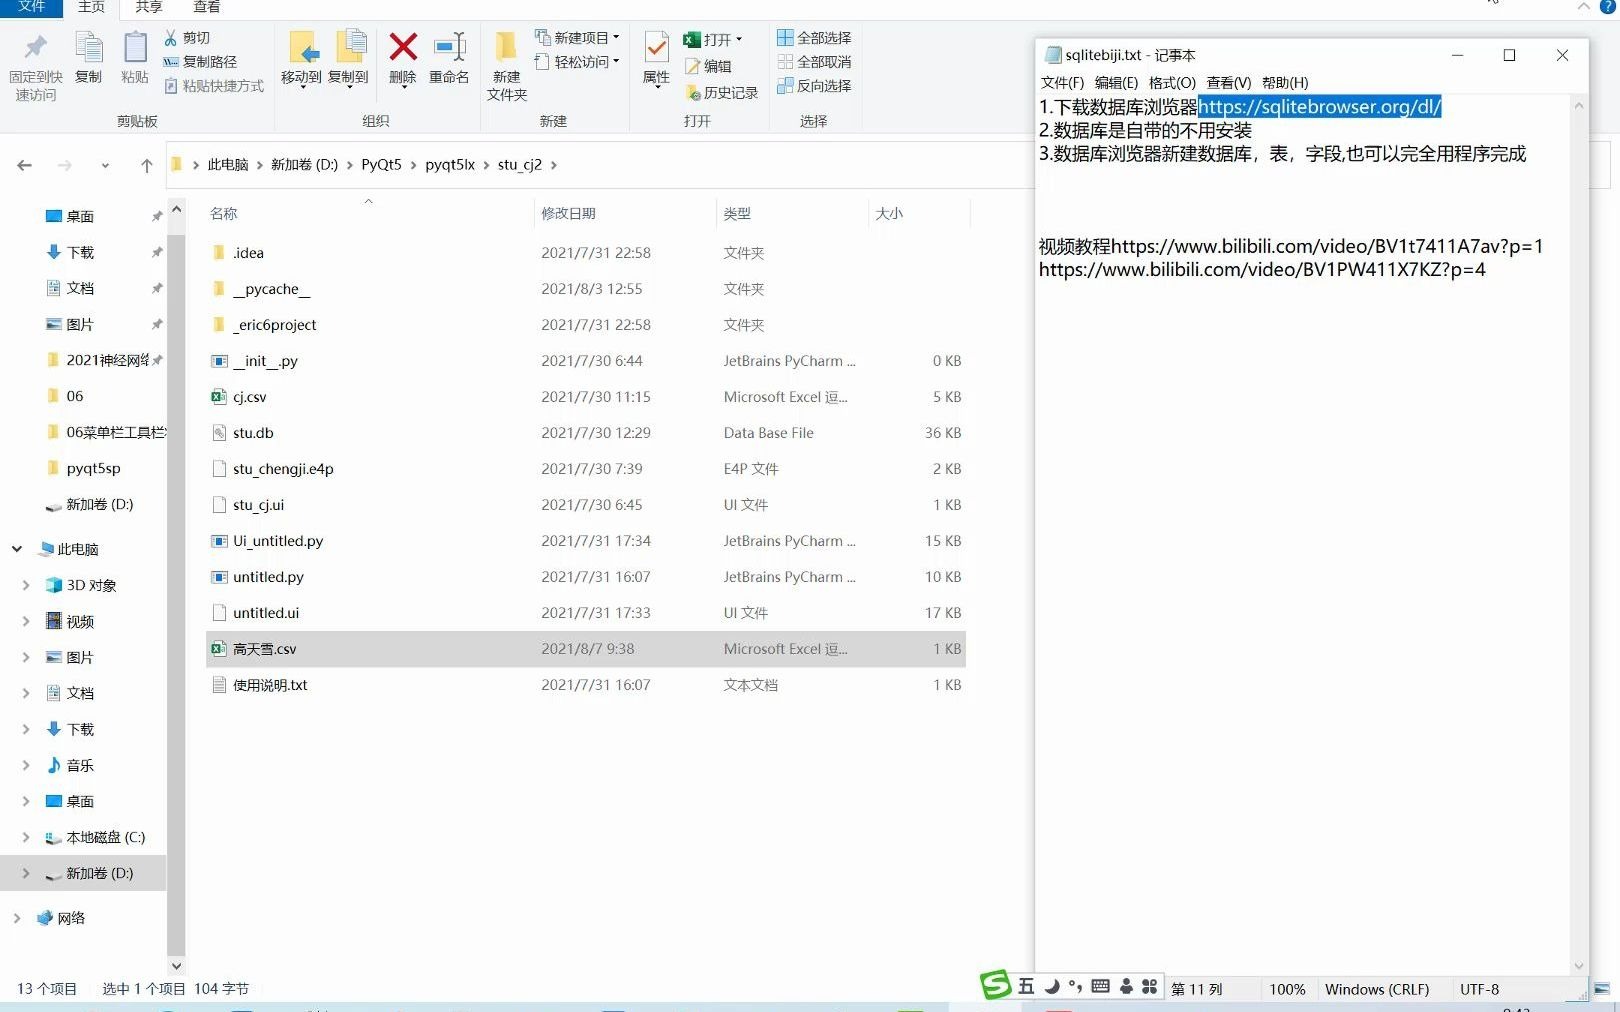Create a New folder via ribbon icon
The height and width of the screenshot is (1012, 1620).
[506, 47]
